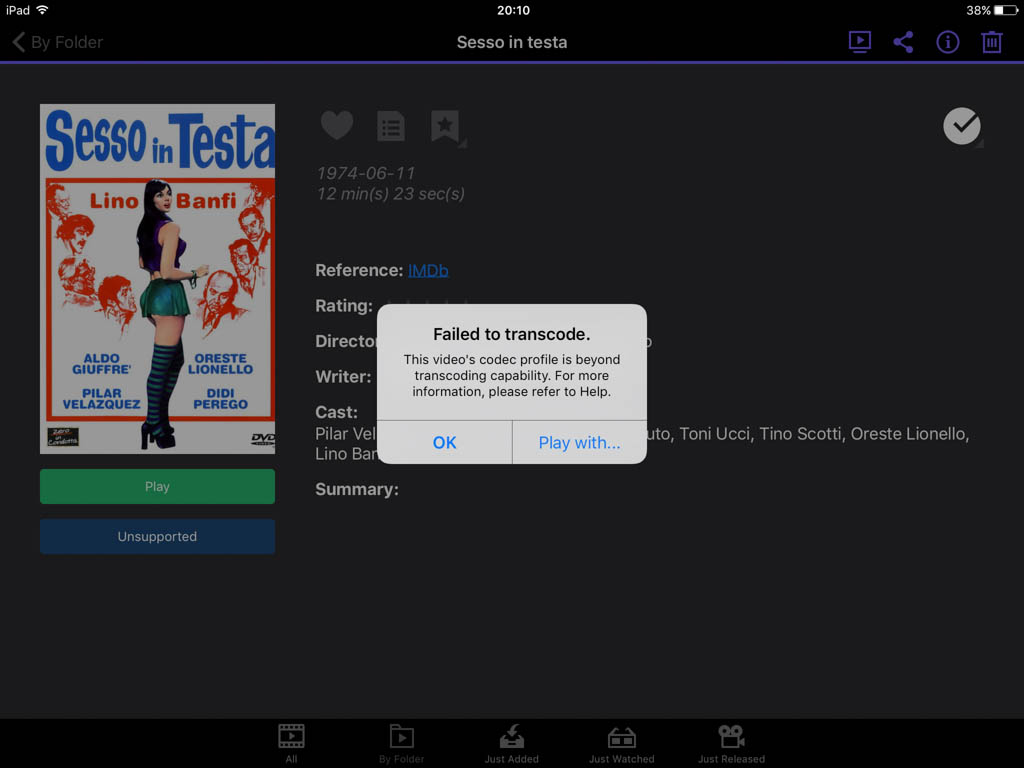Switch to the By Folder tab
The image size is (1024, 768).
click(x=402, y=743)
